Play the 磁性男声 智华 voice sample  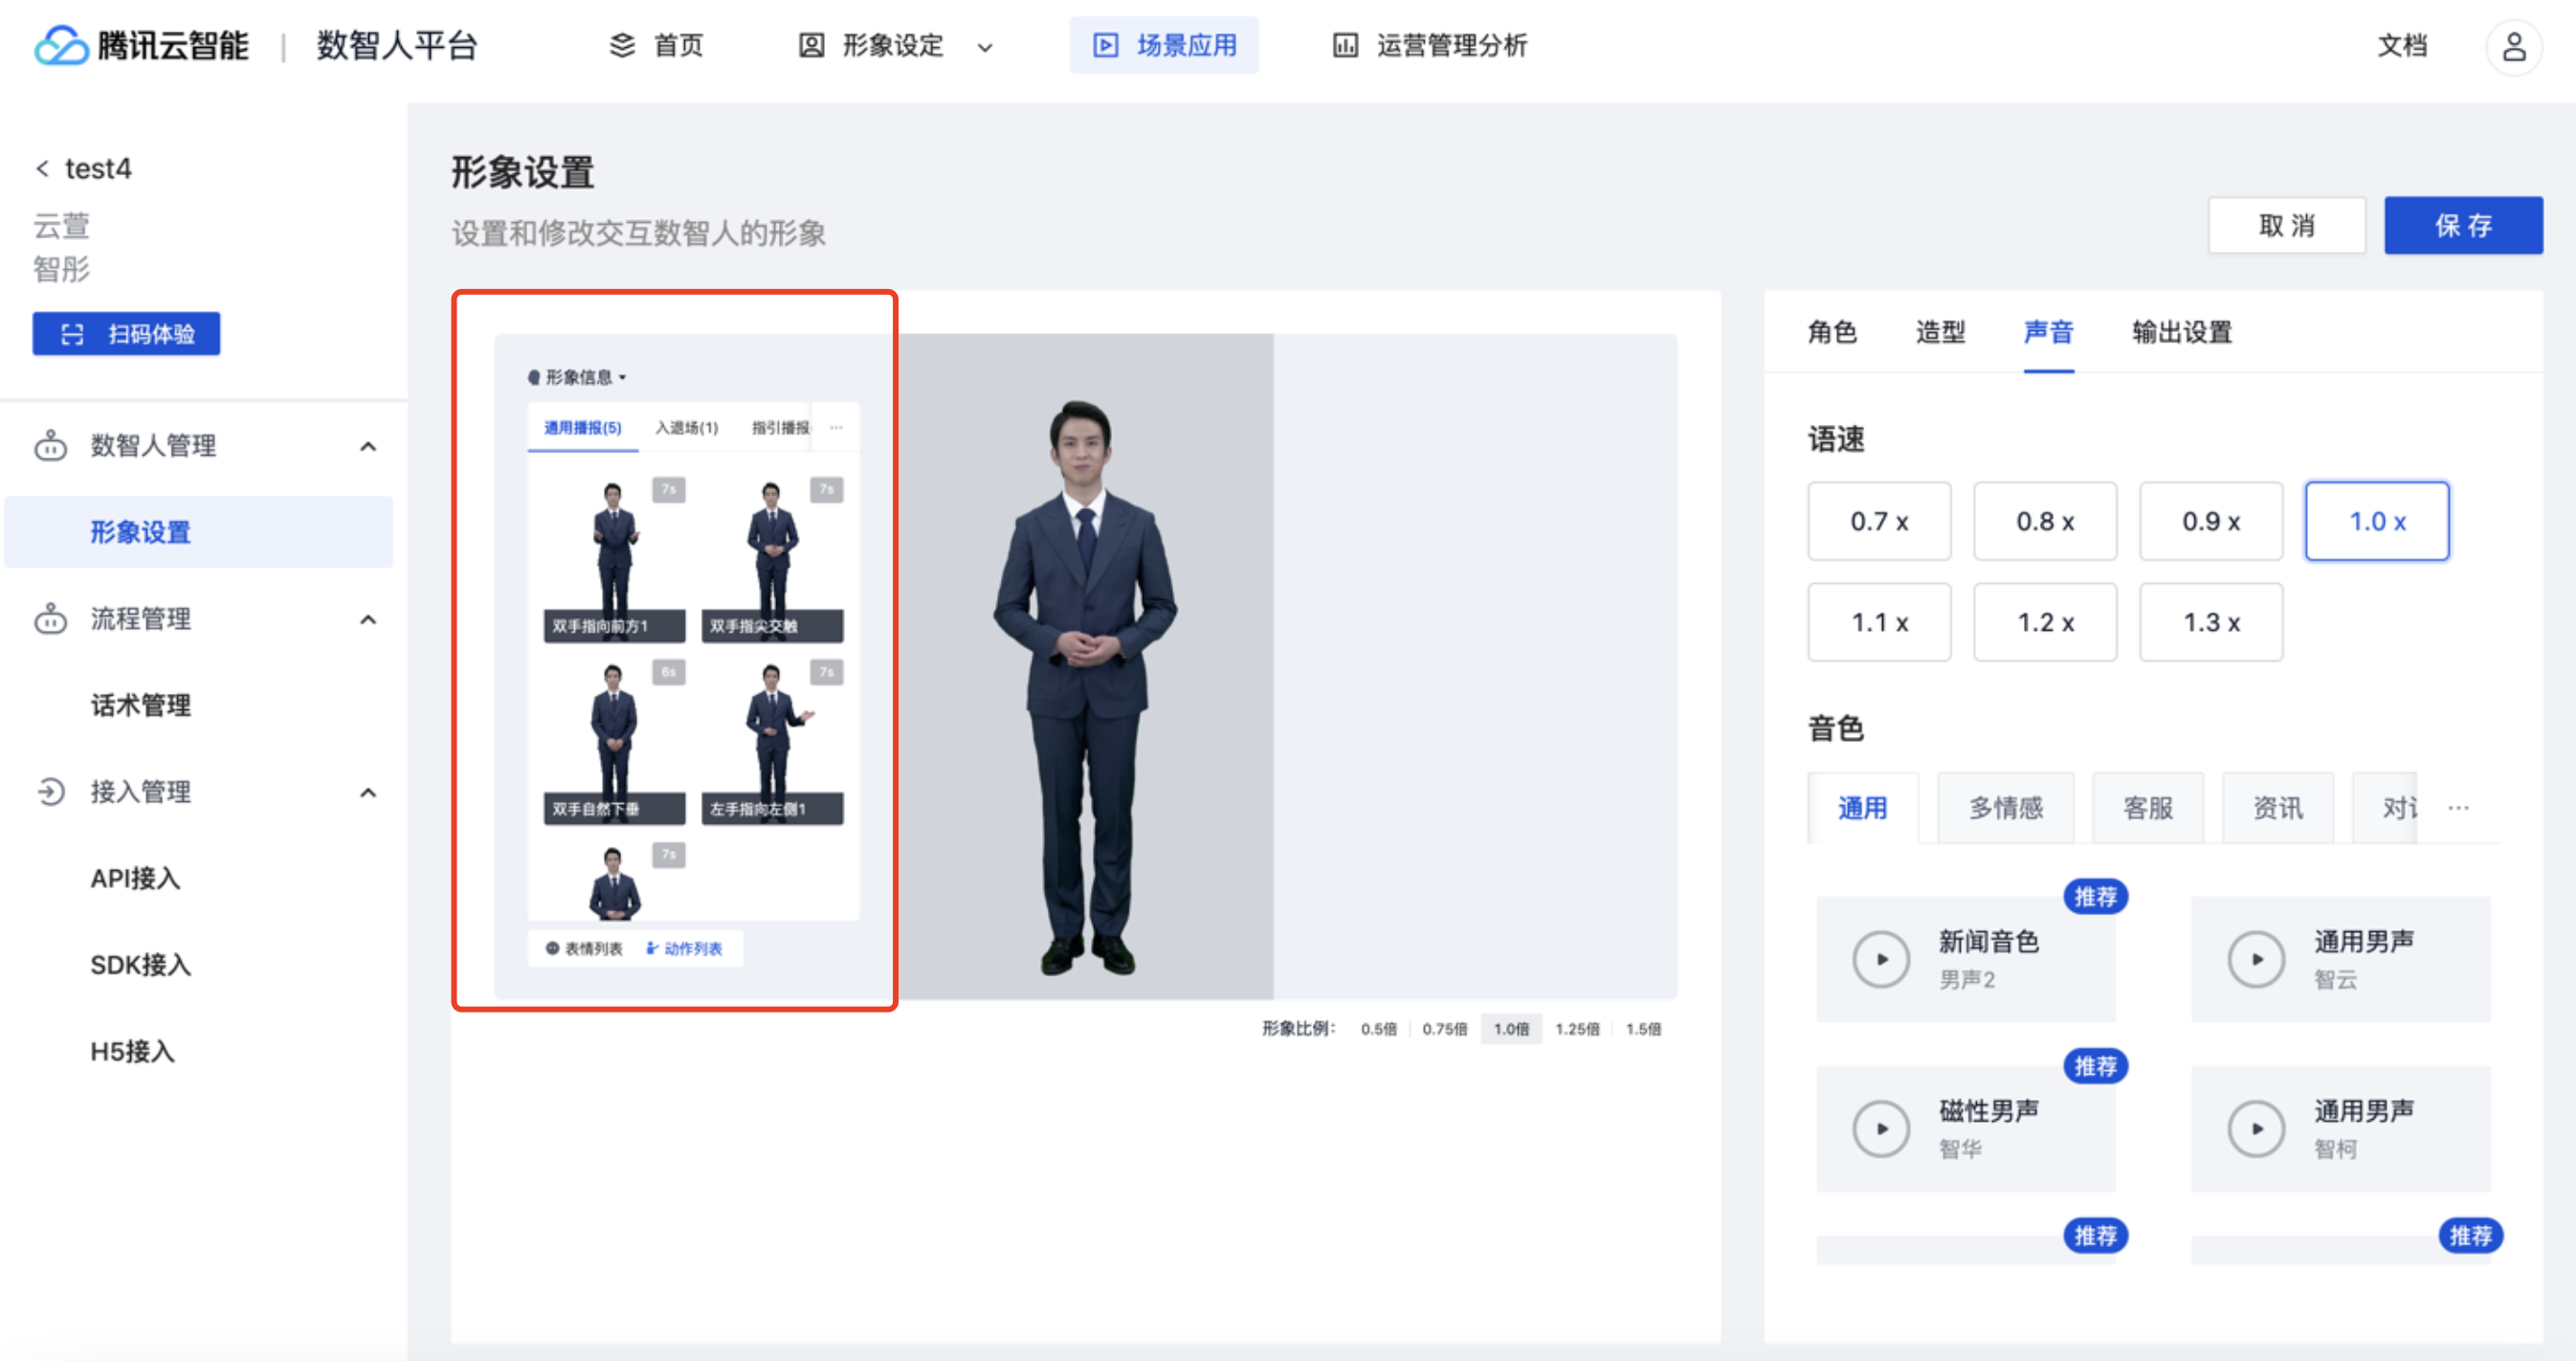1880,1129
